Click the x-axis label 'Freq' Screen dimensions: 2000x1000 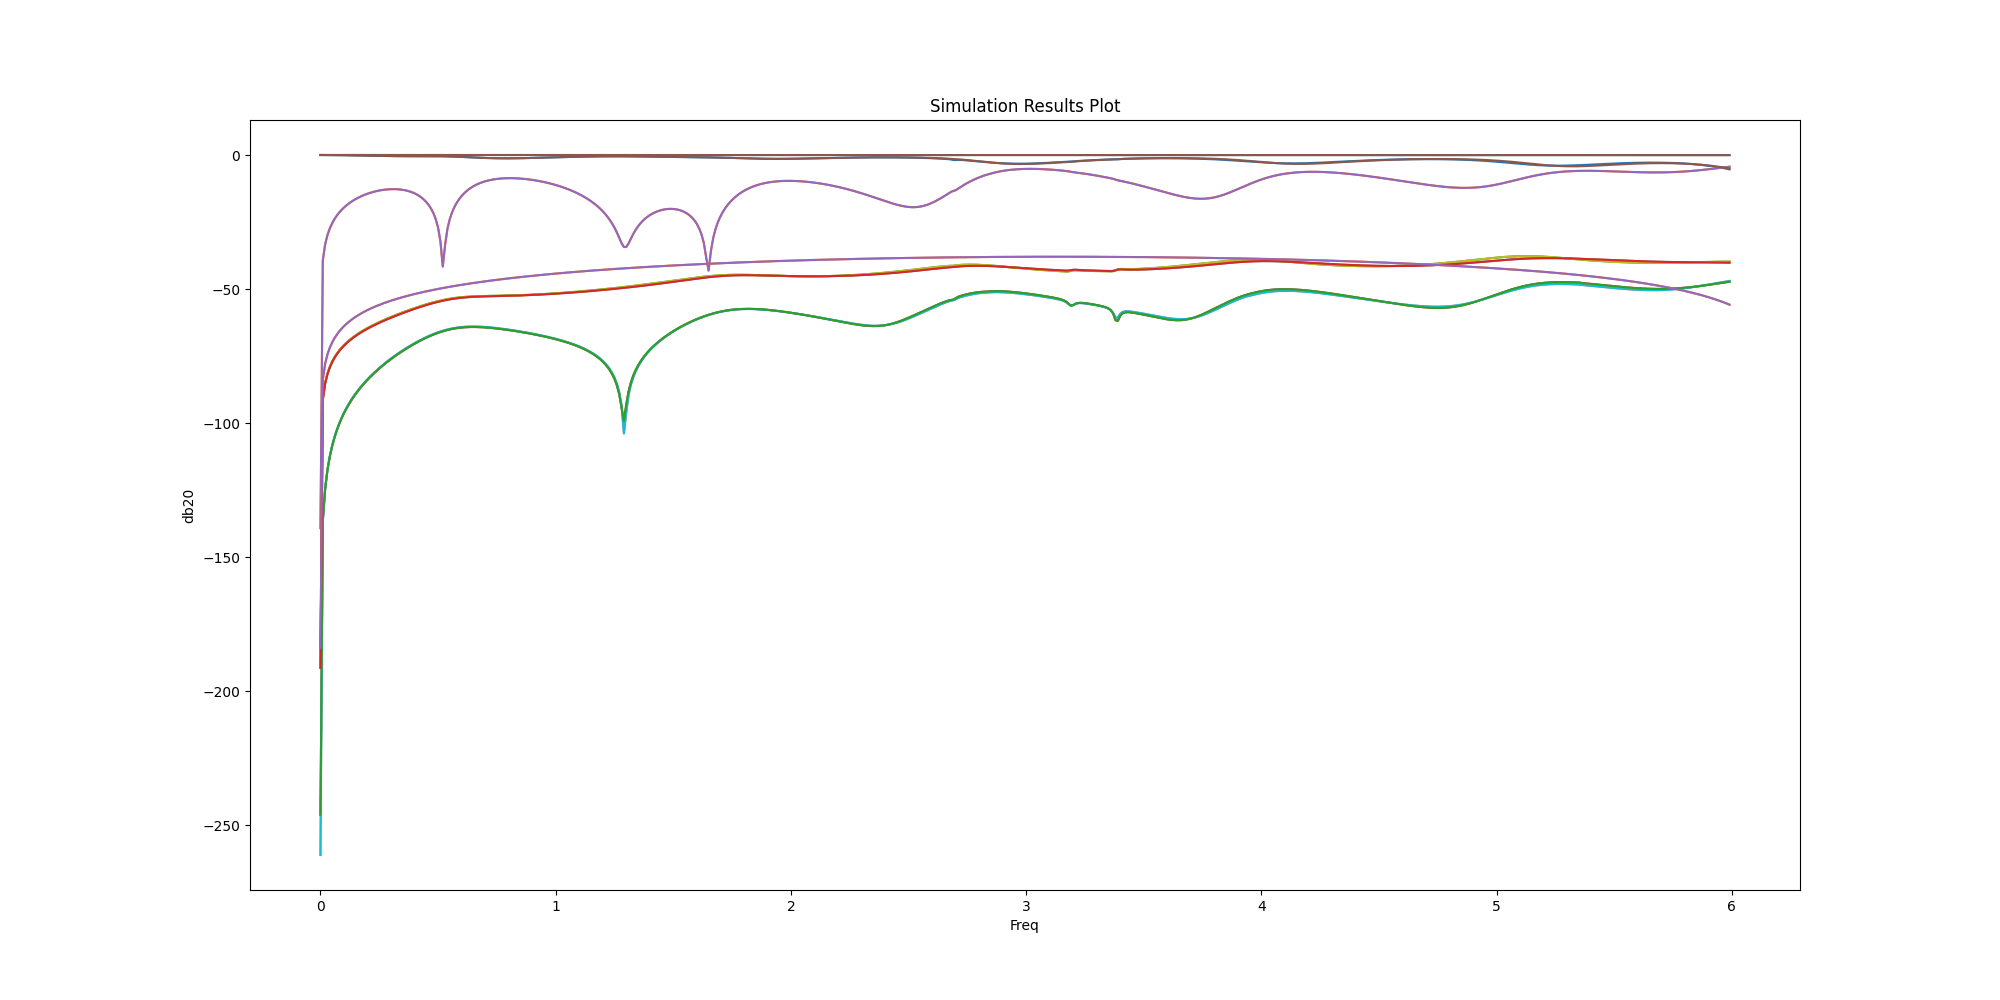click(1024, 926)
